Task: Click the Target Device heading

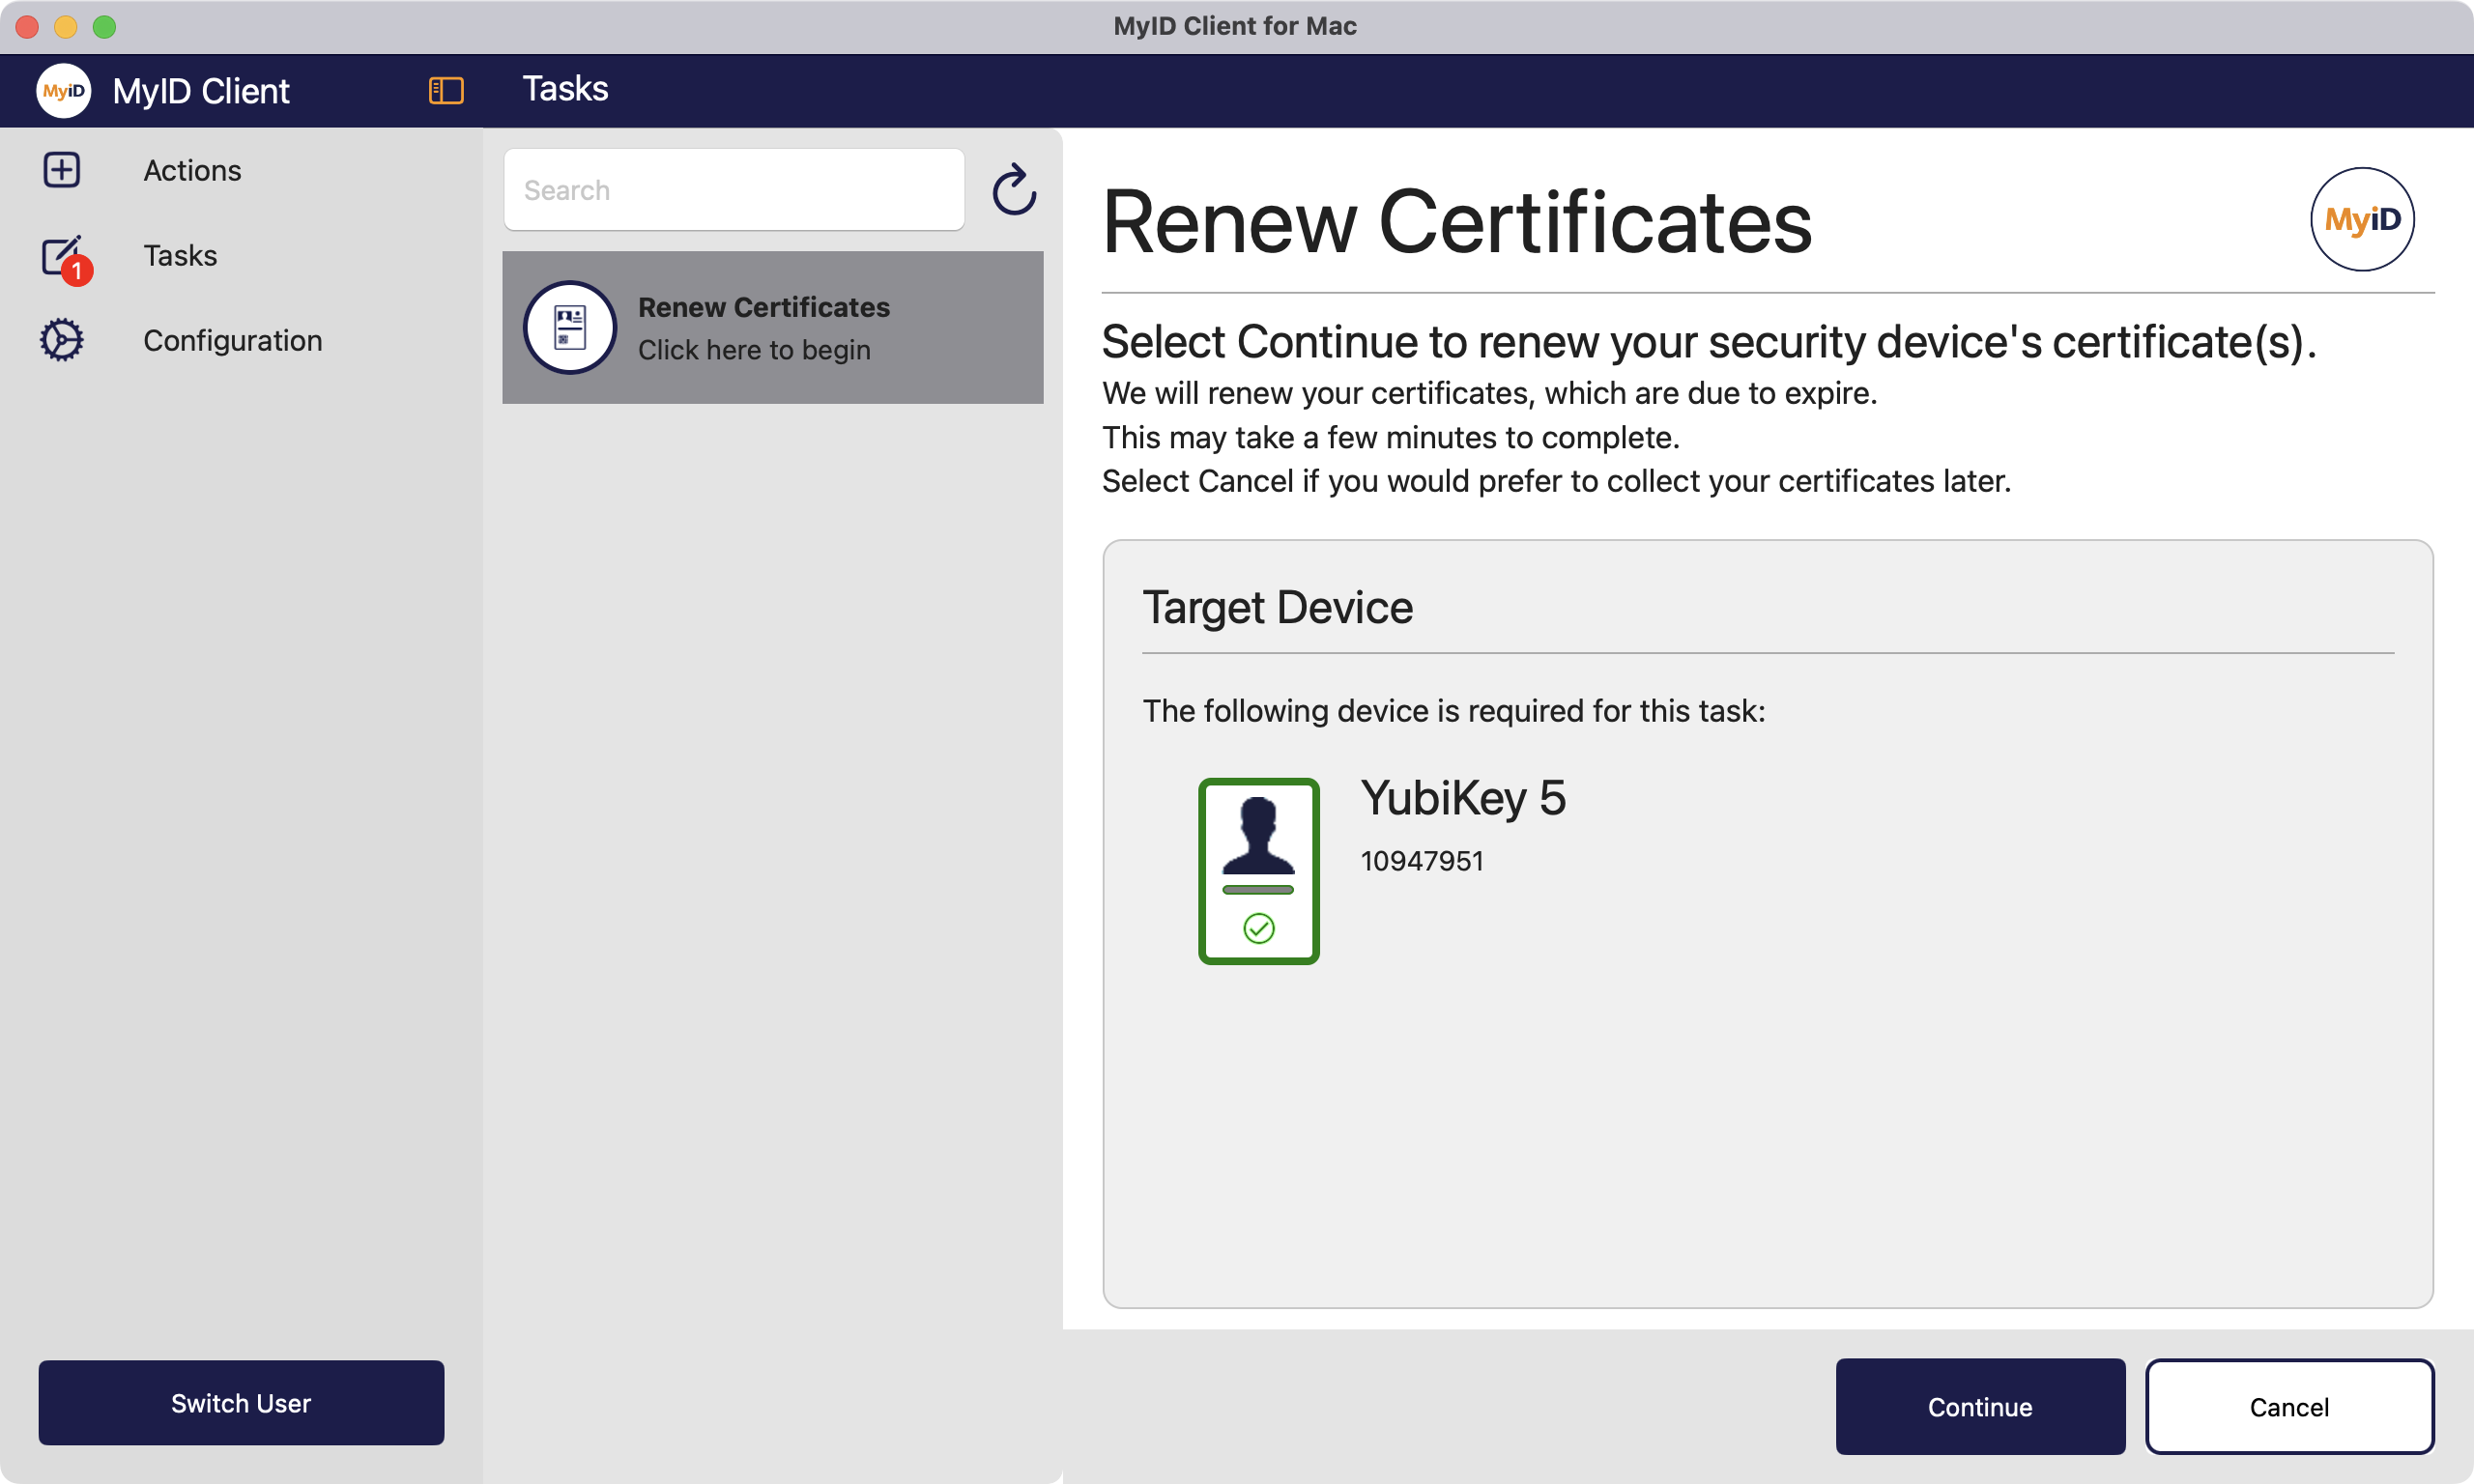Action: 1277,608
